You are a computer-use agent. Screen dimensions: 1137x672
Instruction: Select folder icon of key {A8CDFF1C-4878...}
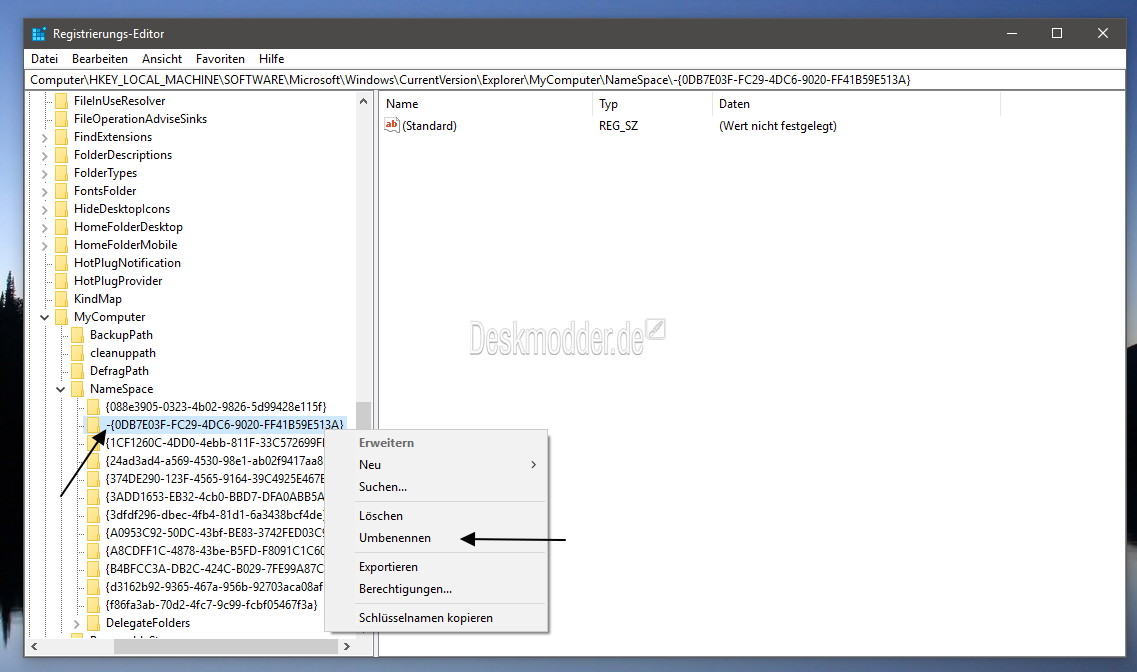(94, 550)
